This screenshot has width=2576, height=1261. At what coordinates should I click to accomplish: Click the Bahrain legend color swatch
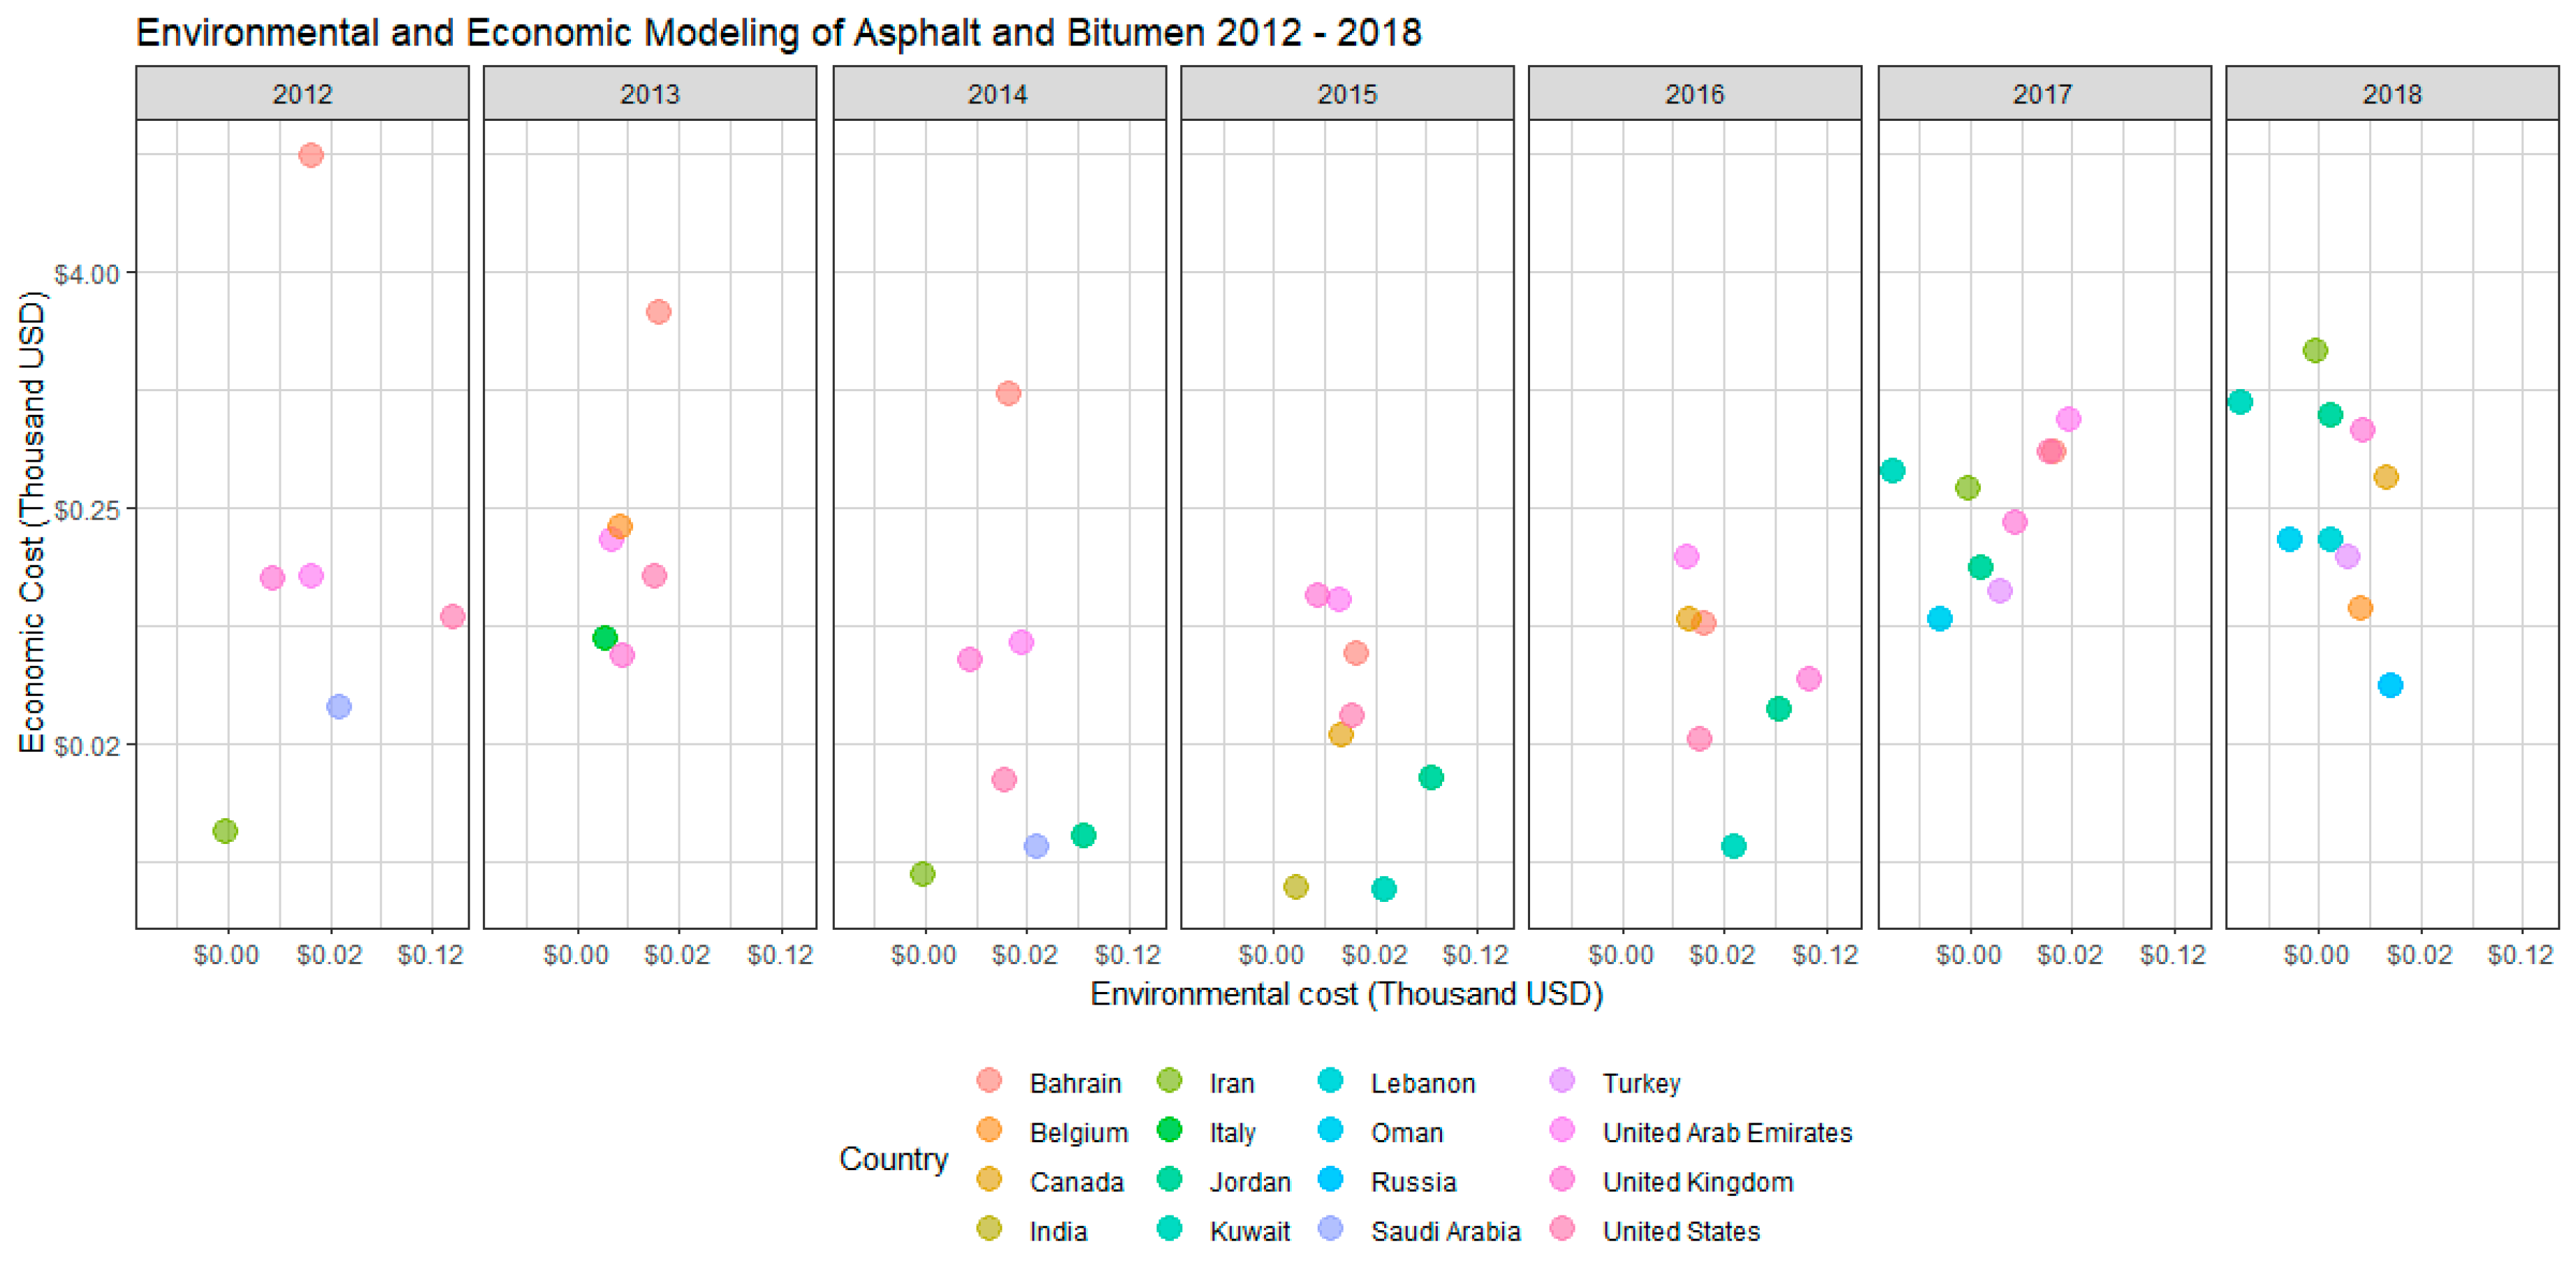[988, 1080]
